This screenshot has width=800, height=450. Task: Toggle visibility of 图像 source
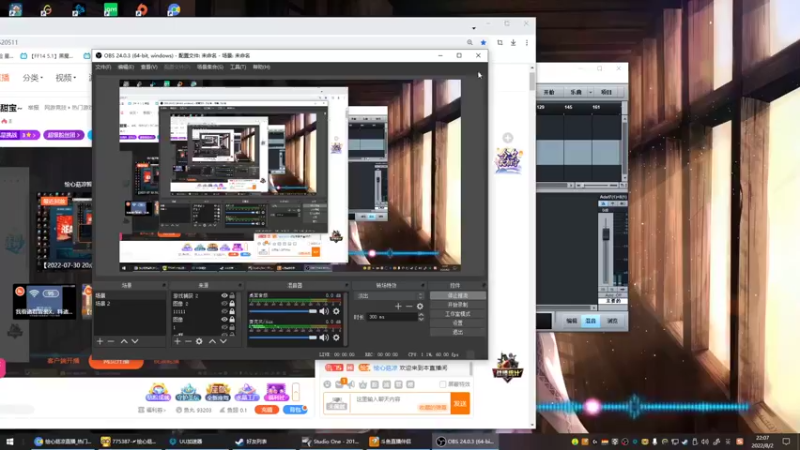[x=224, y=319]
